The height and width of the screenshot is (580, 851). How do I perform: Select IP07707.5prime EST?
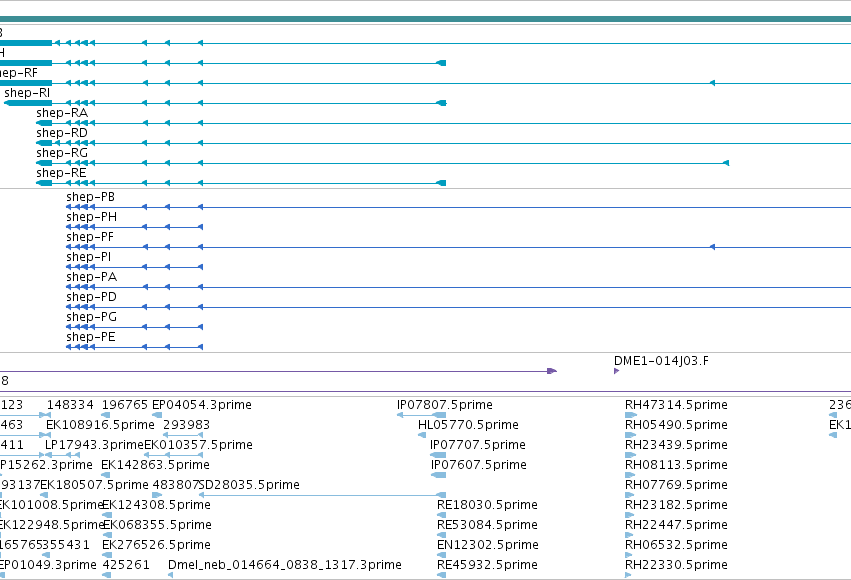478,445
